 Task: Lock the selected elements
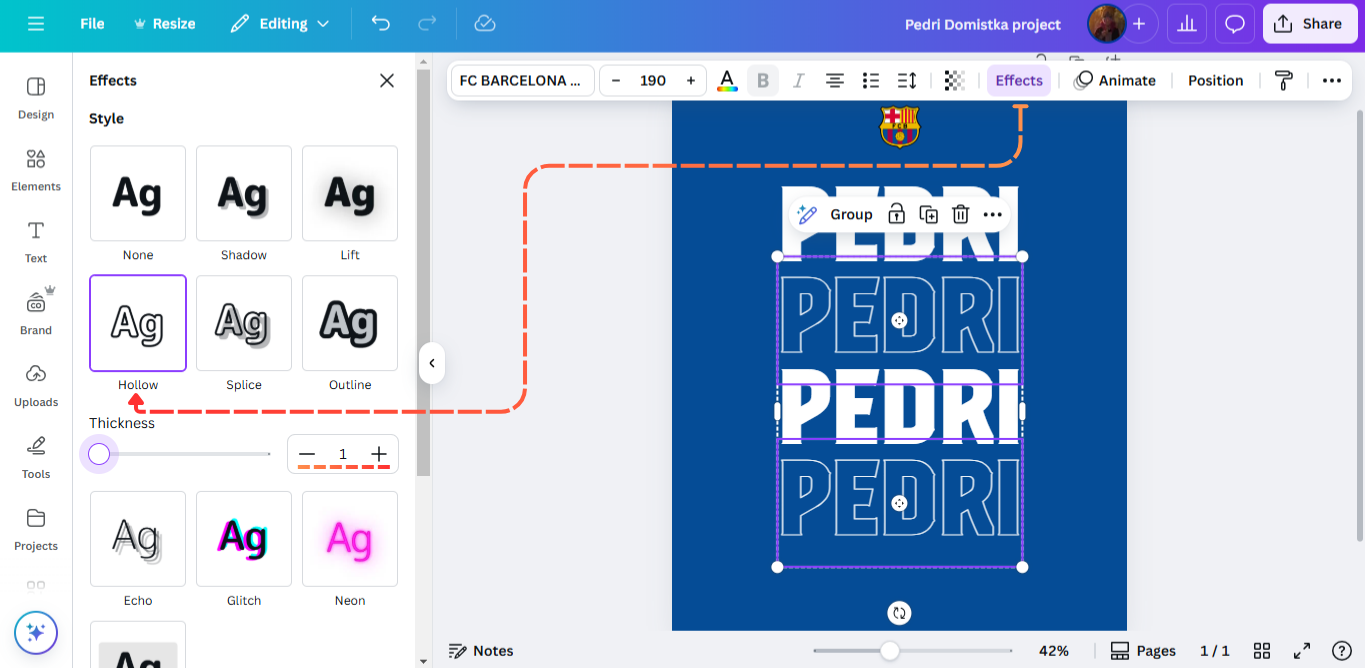(x=896, y=214)
